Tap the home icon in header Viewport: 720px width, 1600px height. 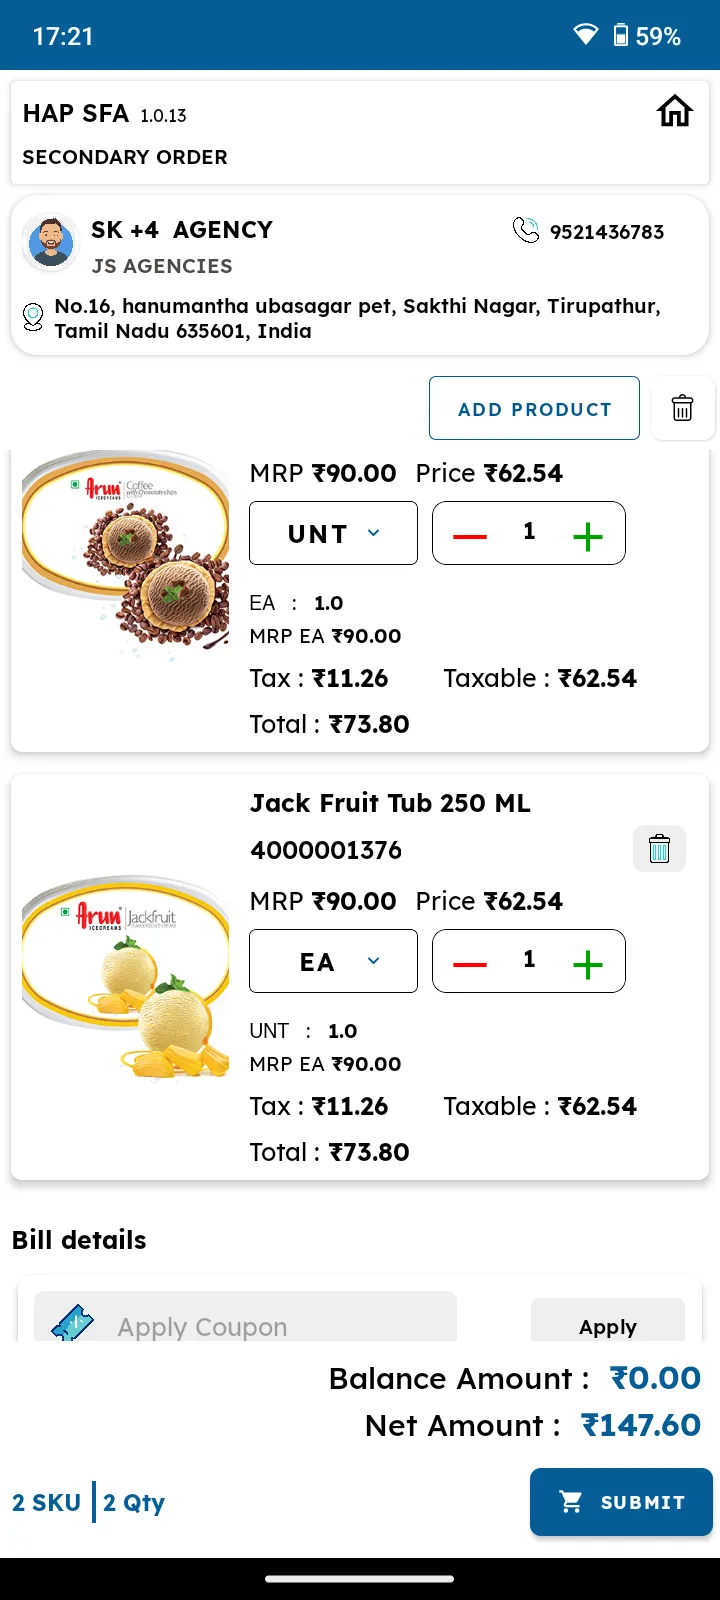[675, 111]
